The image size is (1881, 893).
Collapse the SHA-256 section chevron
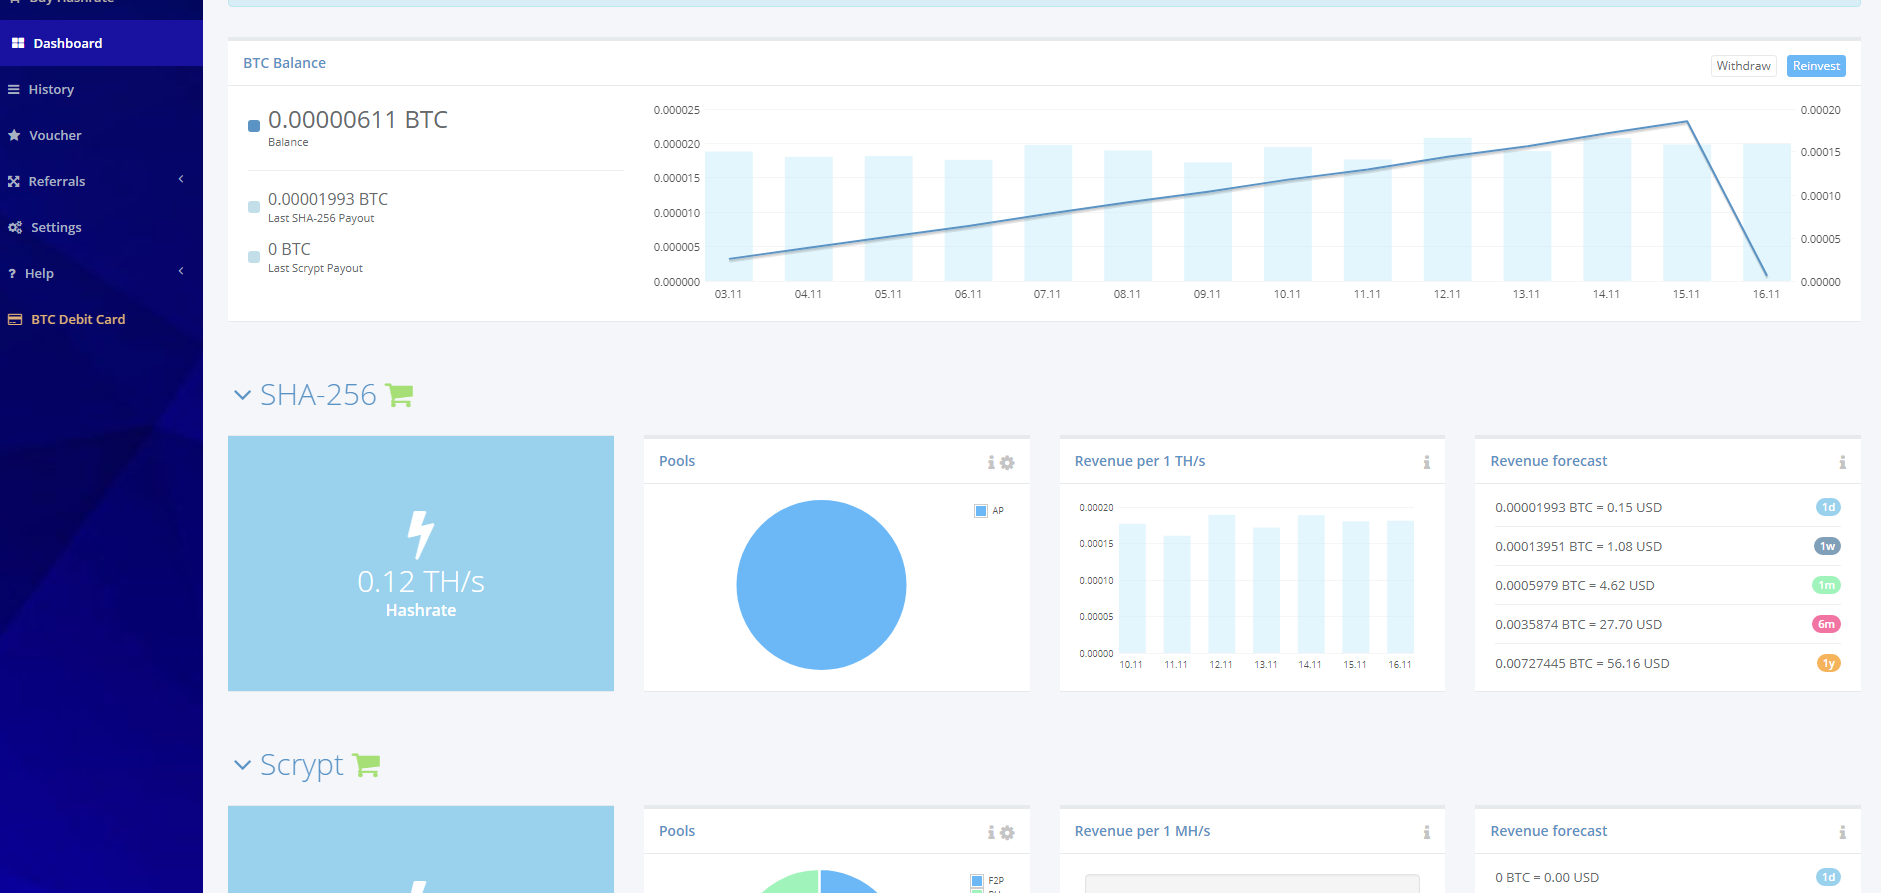(242, 395)
